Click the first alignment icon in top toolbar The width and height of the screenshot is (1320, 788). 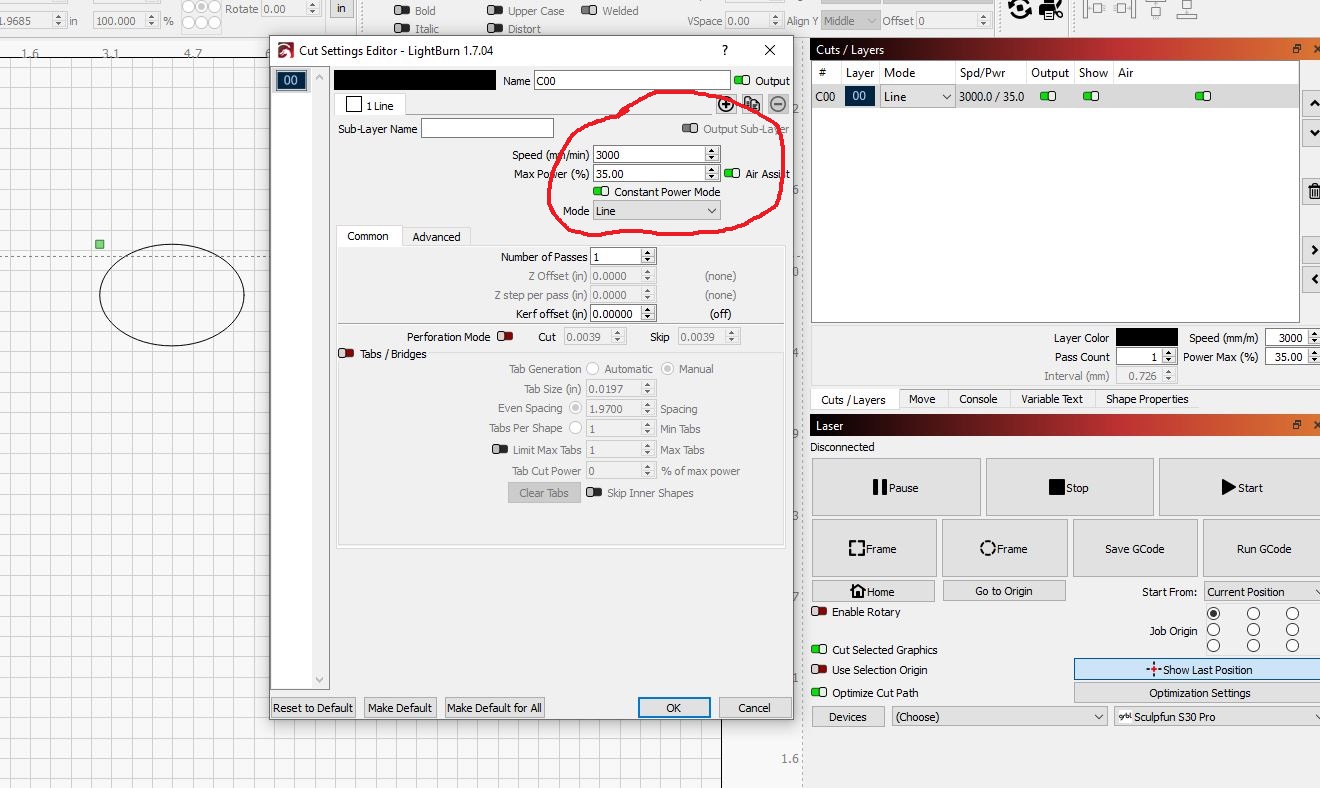click(x=1092, y=9)
